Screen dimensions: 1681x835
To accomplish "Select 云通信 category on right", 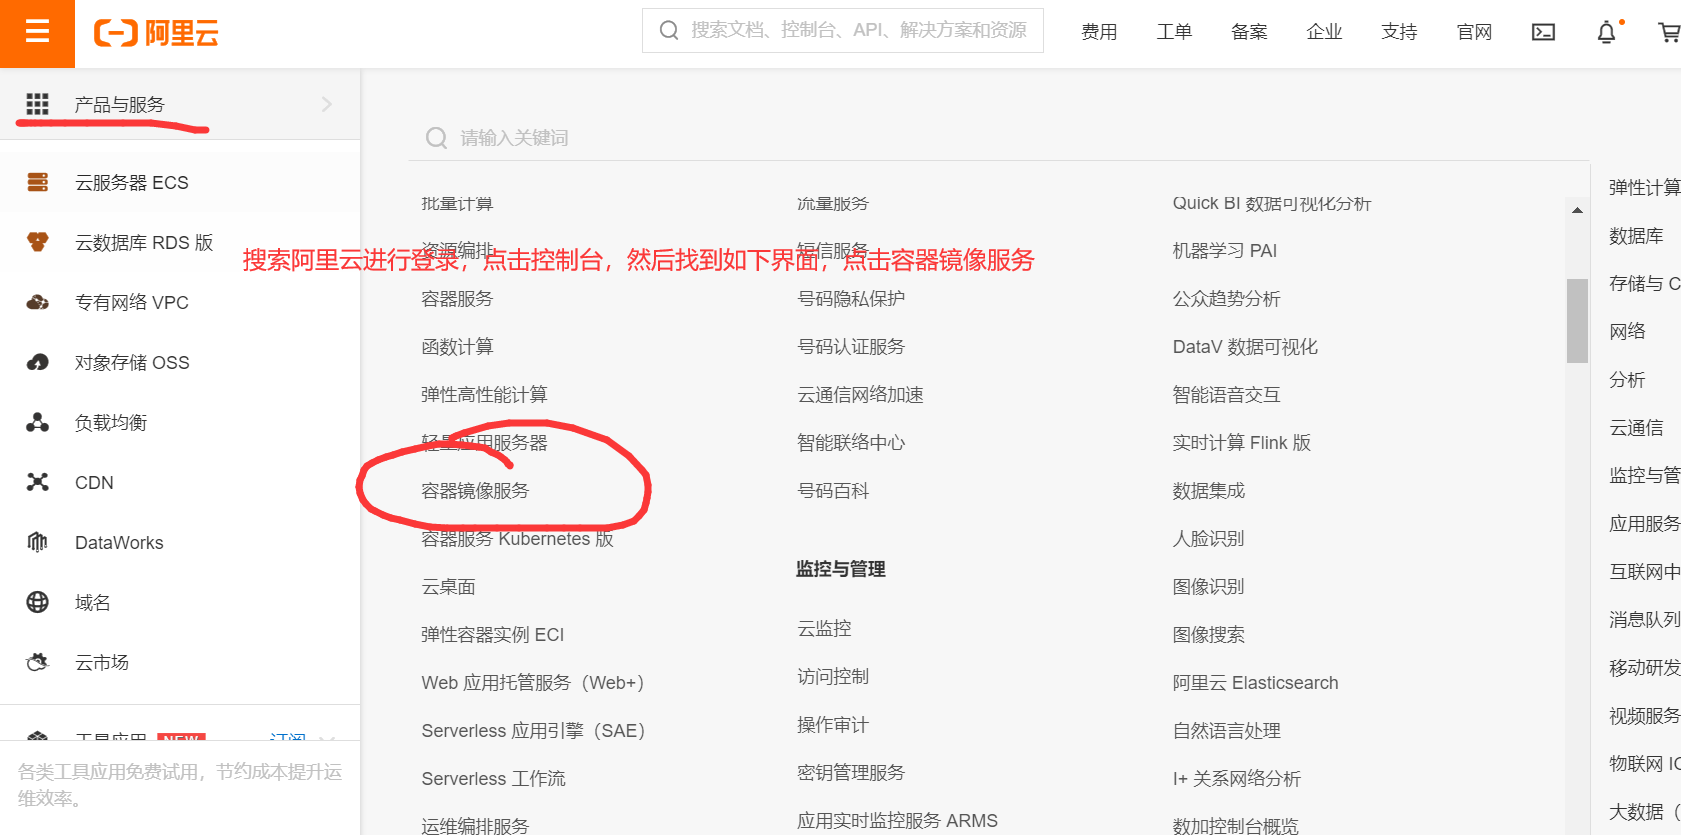I will (x=1636, y=427).
